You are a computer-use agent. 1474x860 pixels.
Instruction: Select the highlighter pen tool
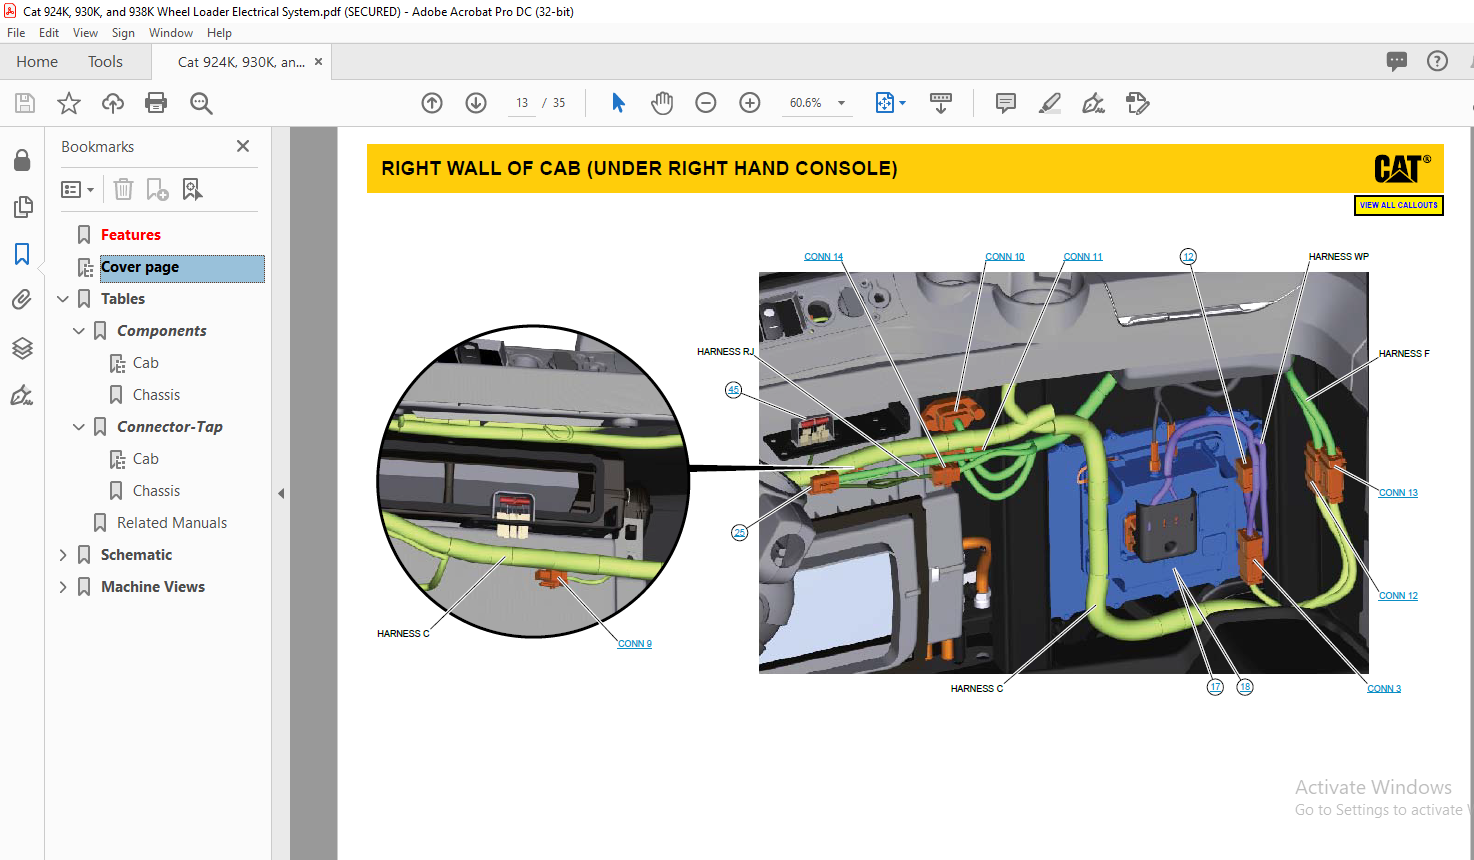pos(1050,103)
